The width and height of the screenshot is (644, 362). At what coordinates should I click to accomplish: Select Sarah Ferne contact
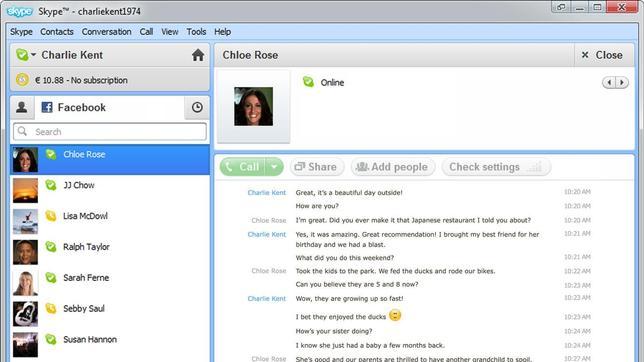click(x=110, y=283)
